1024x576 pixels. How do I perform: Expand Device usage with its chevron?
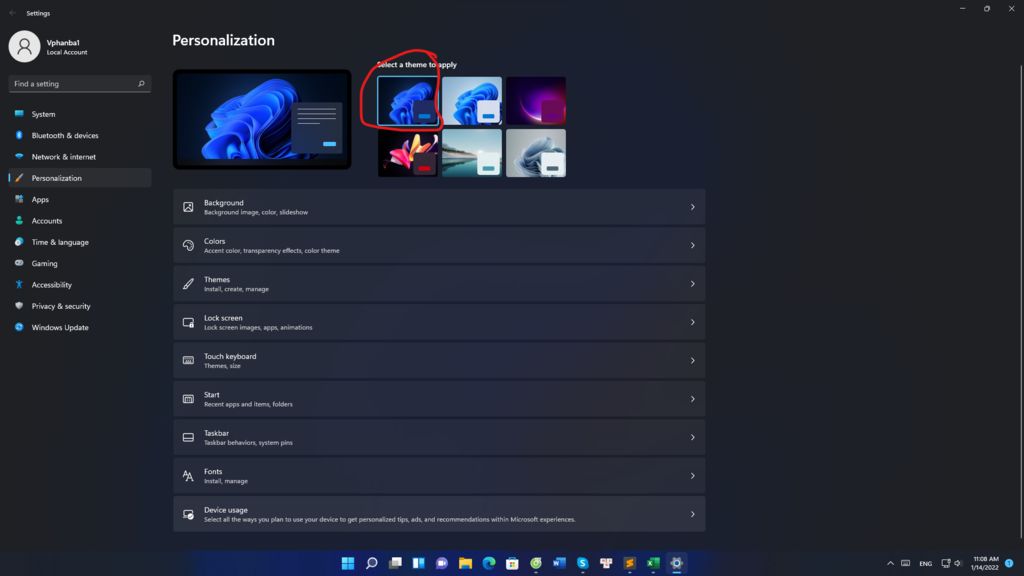tap(692, 514)
